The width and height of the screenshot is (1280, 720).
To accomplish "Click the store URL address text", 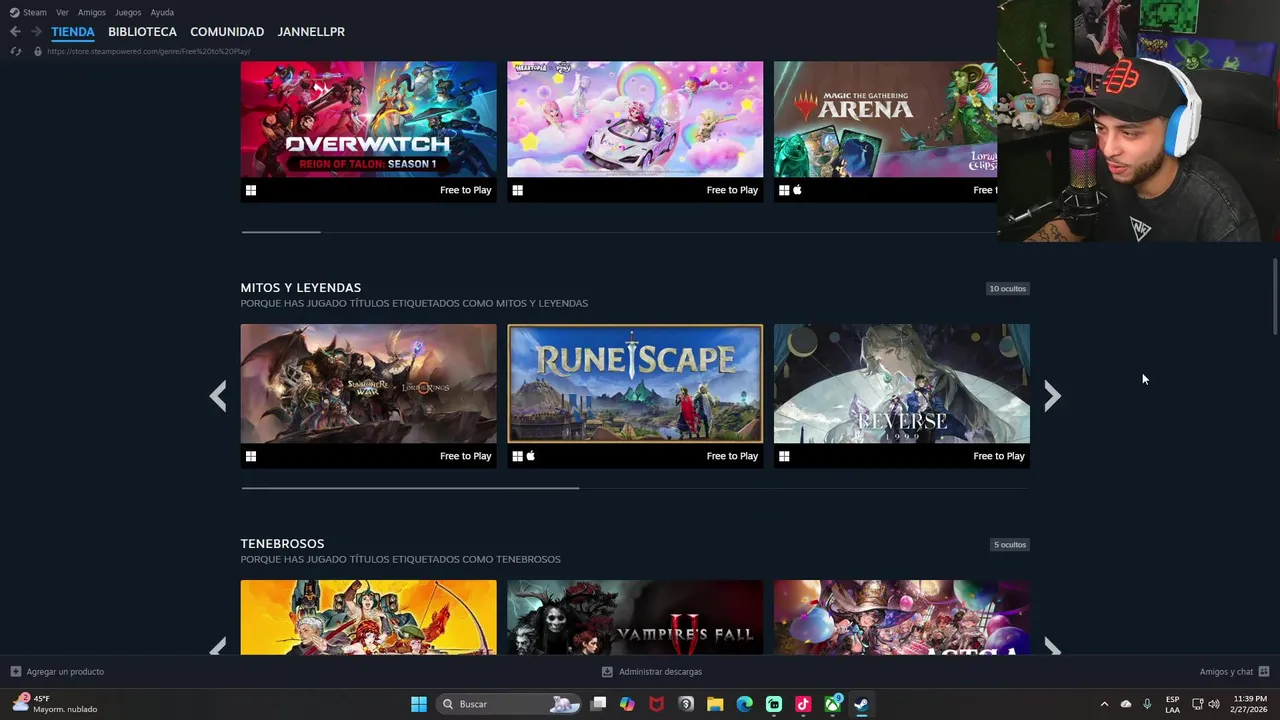I will tap(148, 51).
